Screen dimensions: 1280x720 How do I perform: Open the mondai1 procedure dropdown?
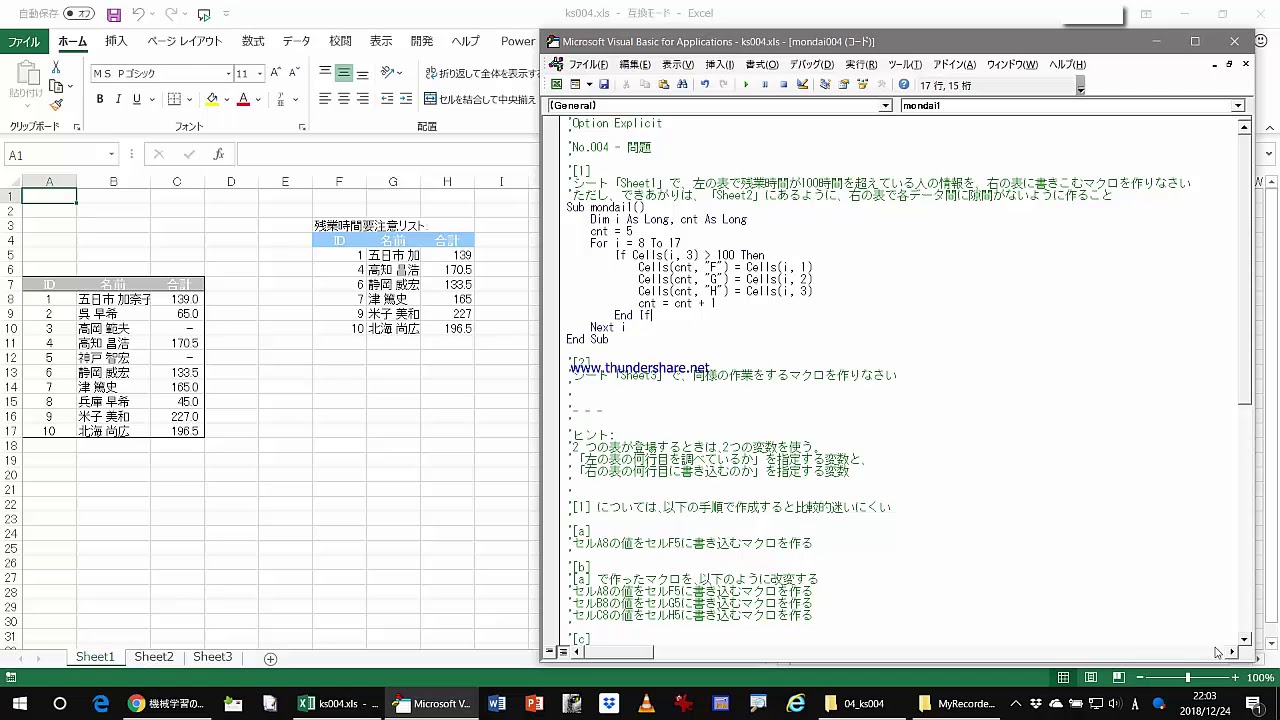1237,106
